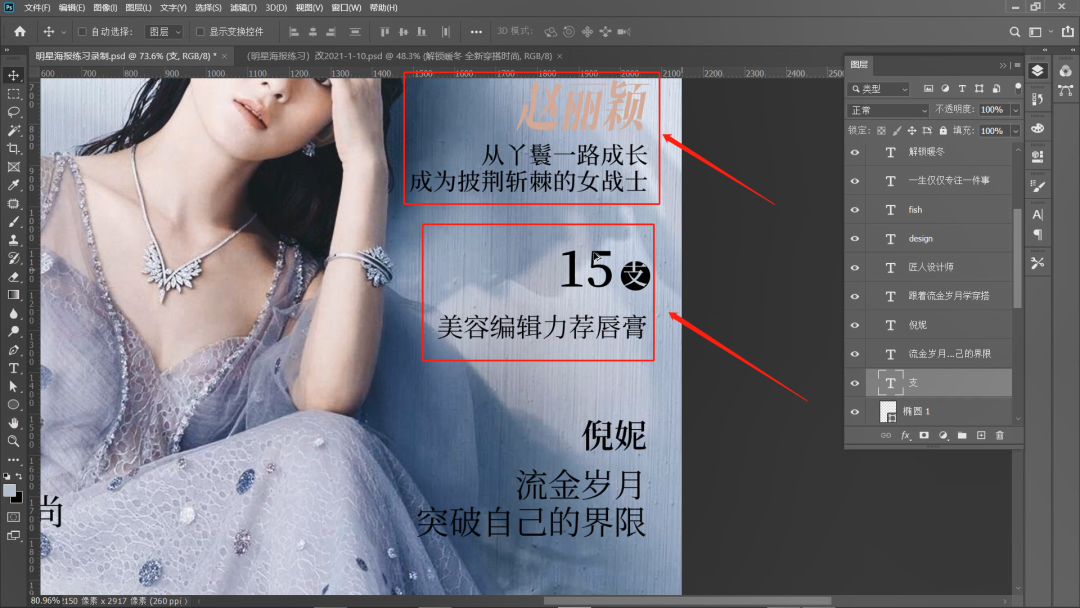Image resolution: width=1080 pixels, height=608 pixels.
Task: Open the 文件(F) menu
Action: (x=37, y=8)
